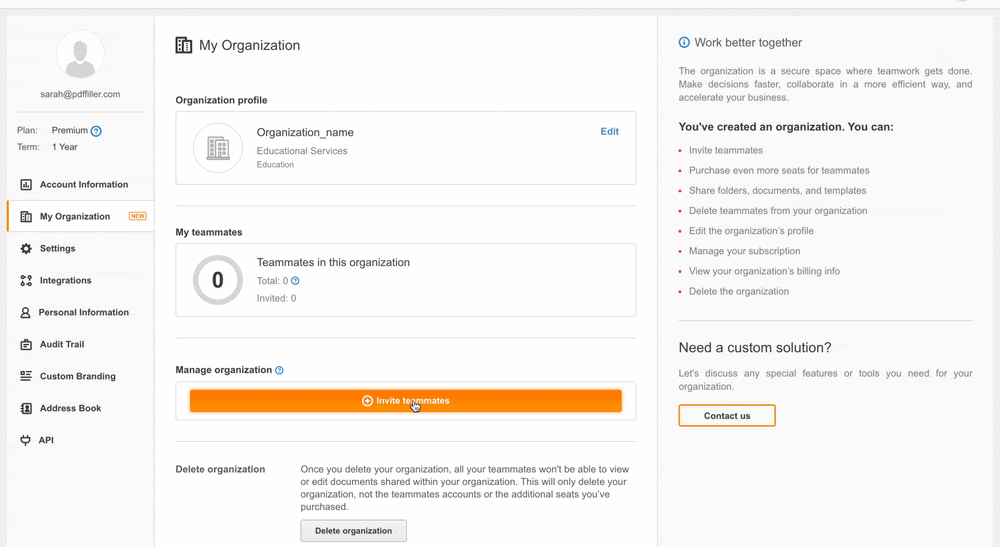Click Edit link in organization profile

coord(609,132)
